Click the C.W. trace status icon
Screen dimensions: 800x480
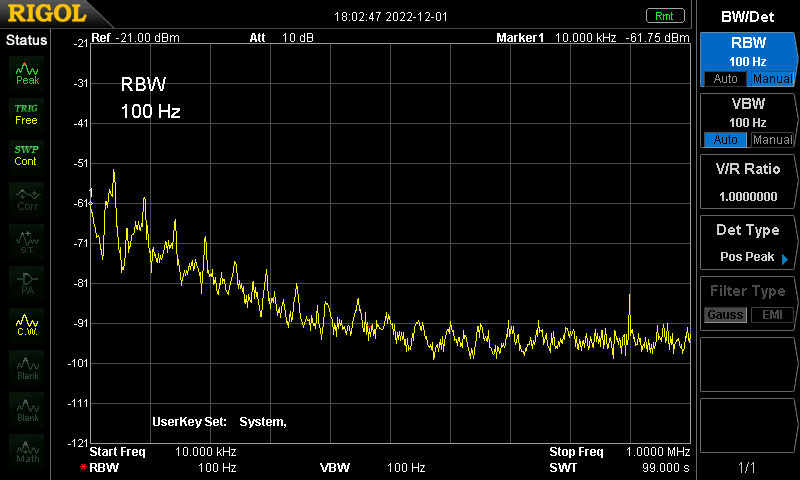(27, 325)
